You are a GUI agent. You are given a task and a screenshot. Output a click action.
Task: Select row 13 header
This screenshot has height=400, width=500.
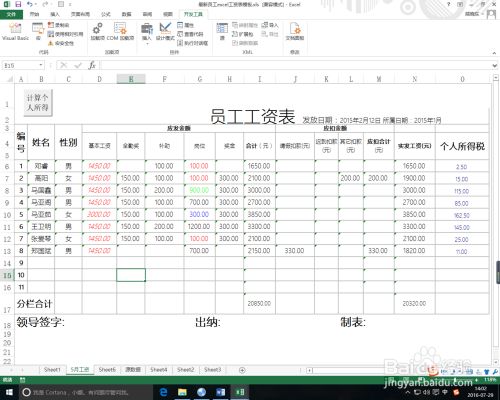7,251
